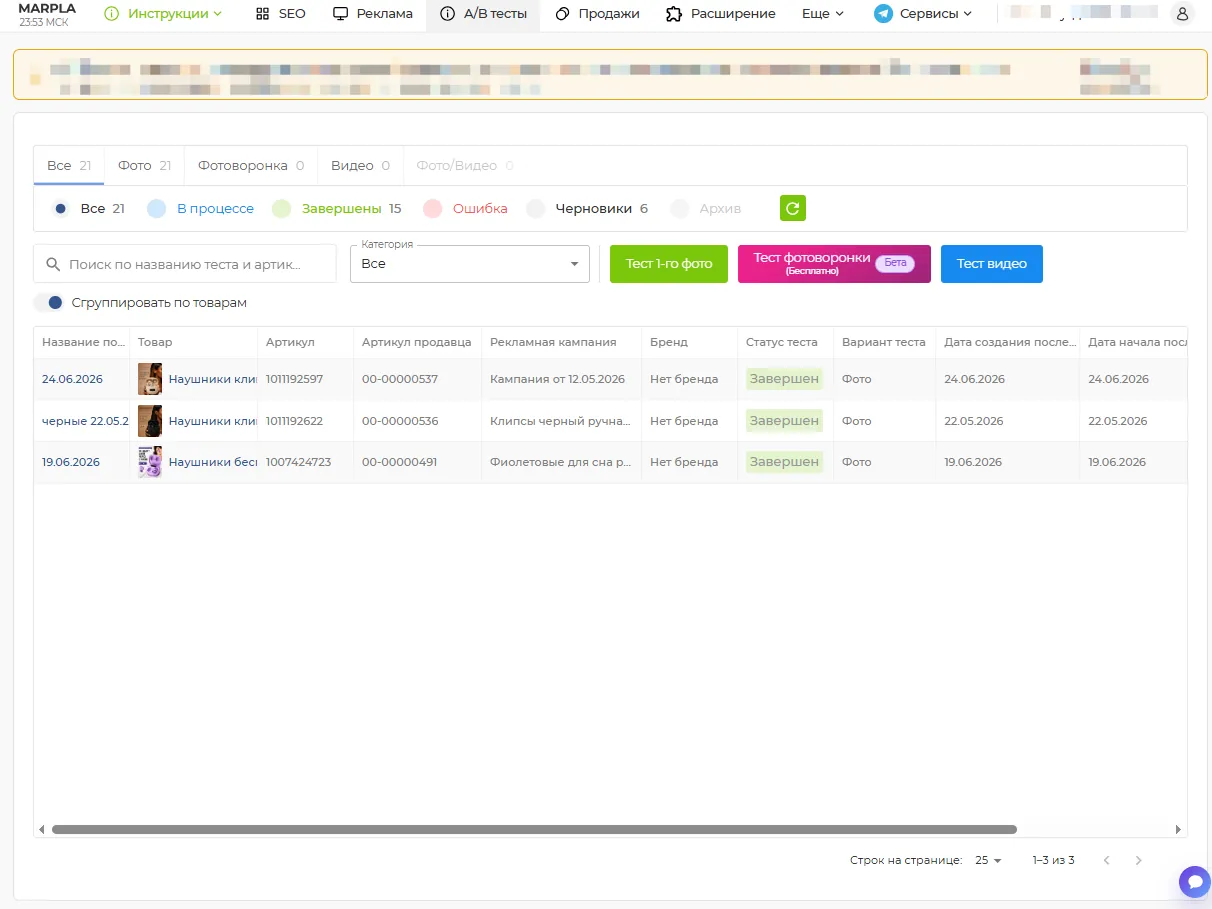Open the Категория dropdown
Image resolution: width=1212 pixels, height=909 pixels.
click(x=470, y=264)
